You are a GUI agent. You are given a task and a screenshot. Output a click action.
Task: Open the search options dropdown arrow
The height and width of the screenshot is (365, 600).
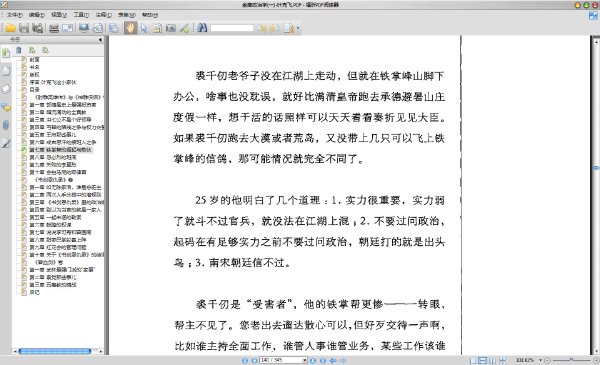click(x=298, y=28)
